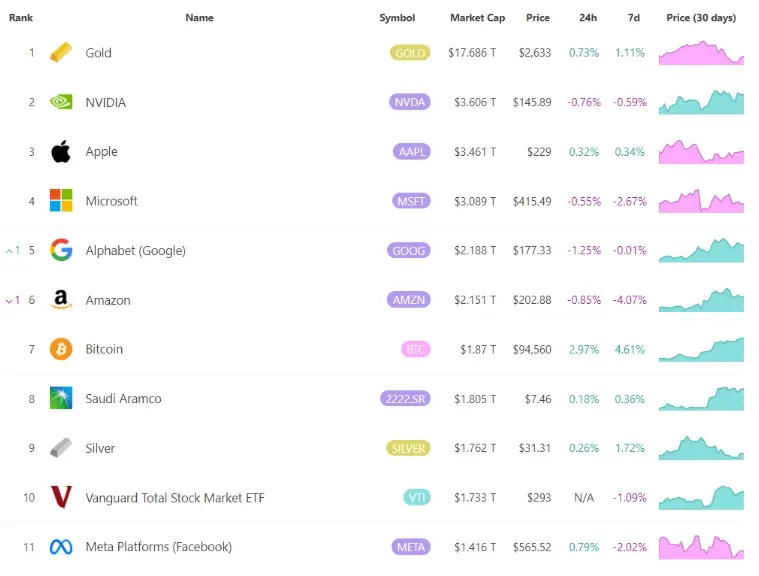
Task: Click Bitcoin's 30-day price chart
Action: coord(701,349)
